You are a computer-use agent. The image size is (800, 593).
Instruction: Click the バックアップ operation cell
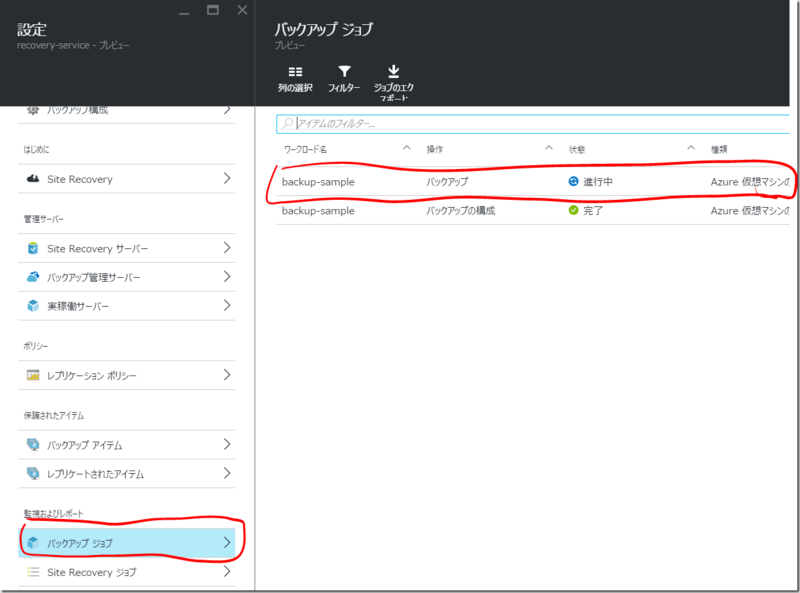point(447,182)
